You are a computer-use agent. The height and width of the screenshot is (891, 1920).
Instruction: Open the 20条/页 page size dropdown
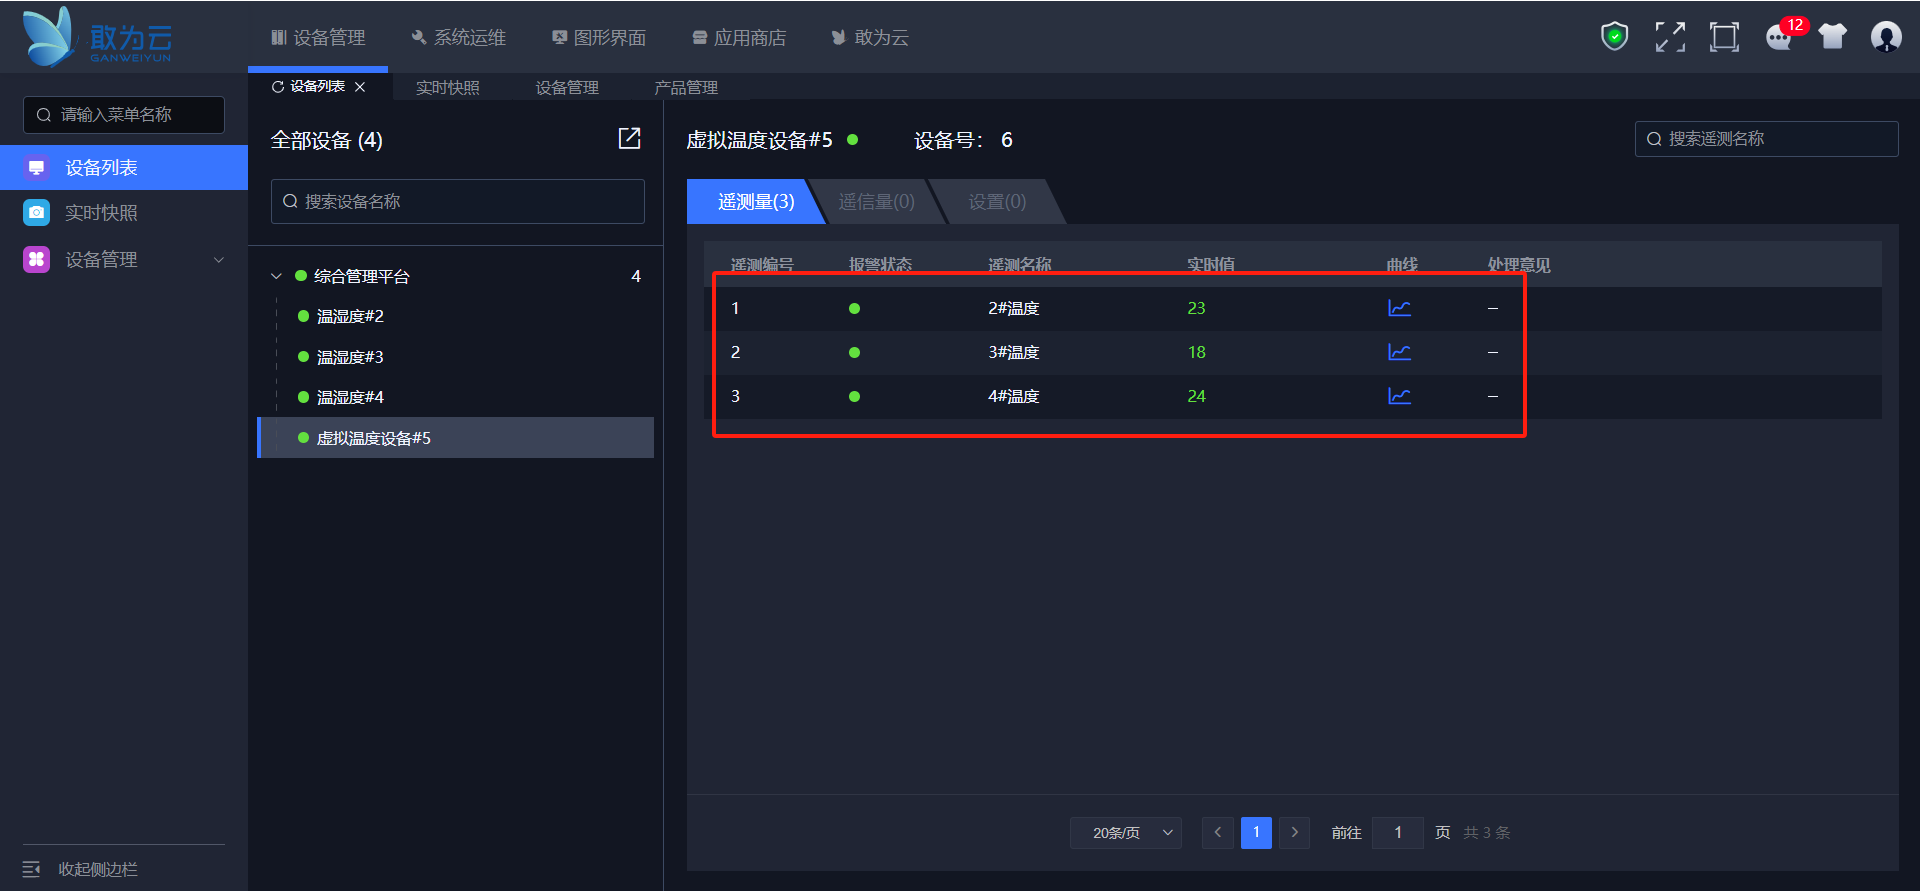click(x=1126, y=833)
